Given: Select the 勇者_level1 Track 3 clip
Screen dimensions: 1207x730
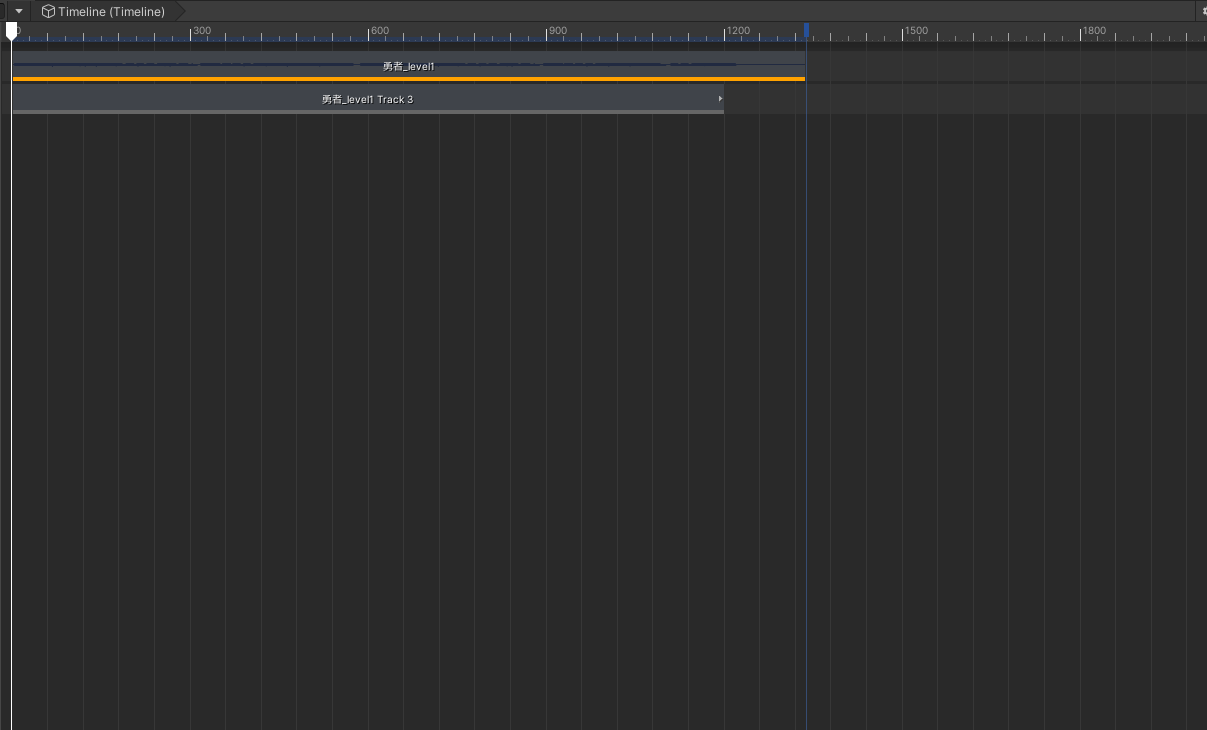Looking at the screenshot, I should [x=368, y=99].
